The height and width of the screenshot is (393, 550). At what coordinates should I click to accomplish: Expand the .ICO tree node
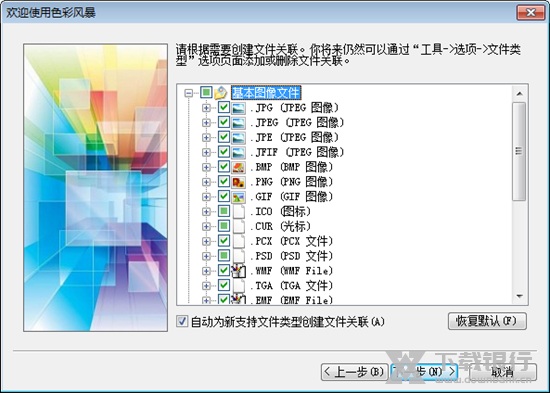[x=206, y=212]
